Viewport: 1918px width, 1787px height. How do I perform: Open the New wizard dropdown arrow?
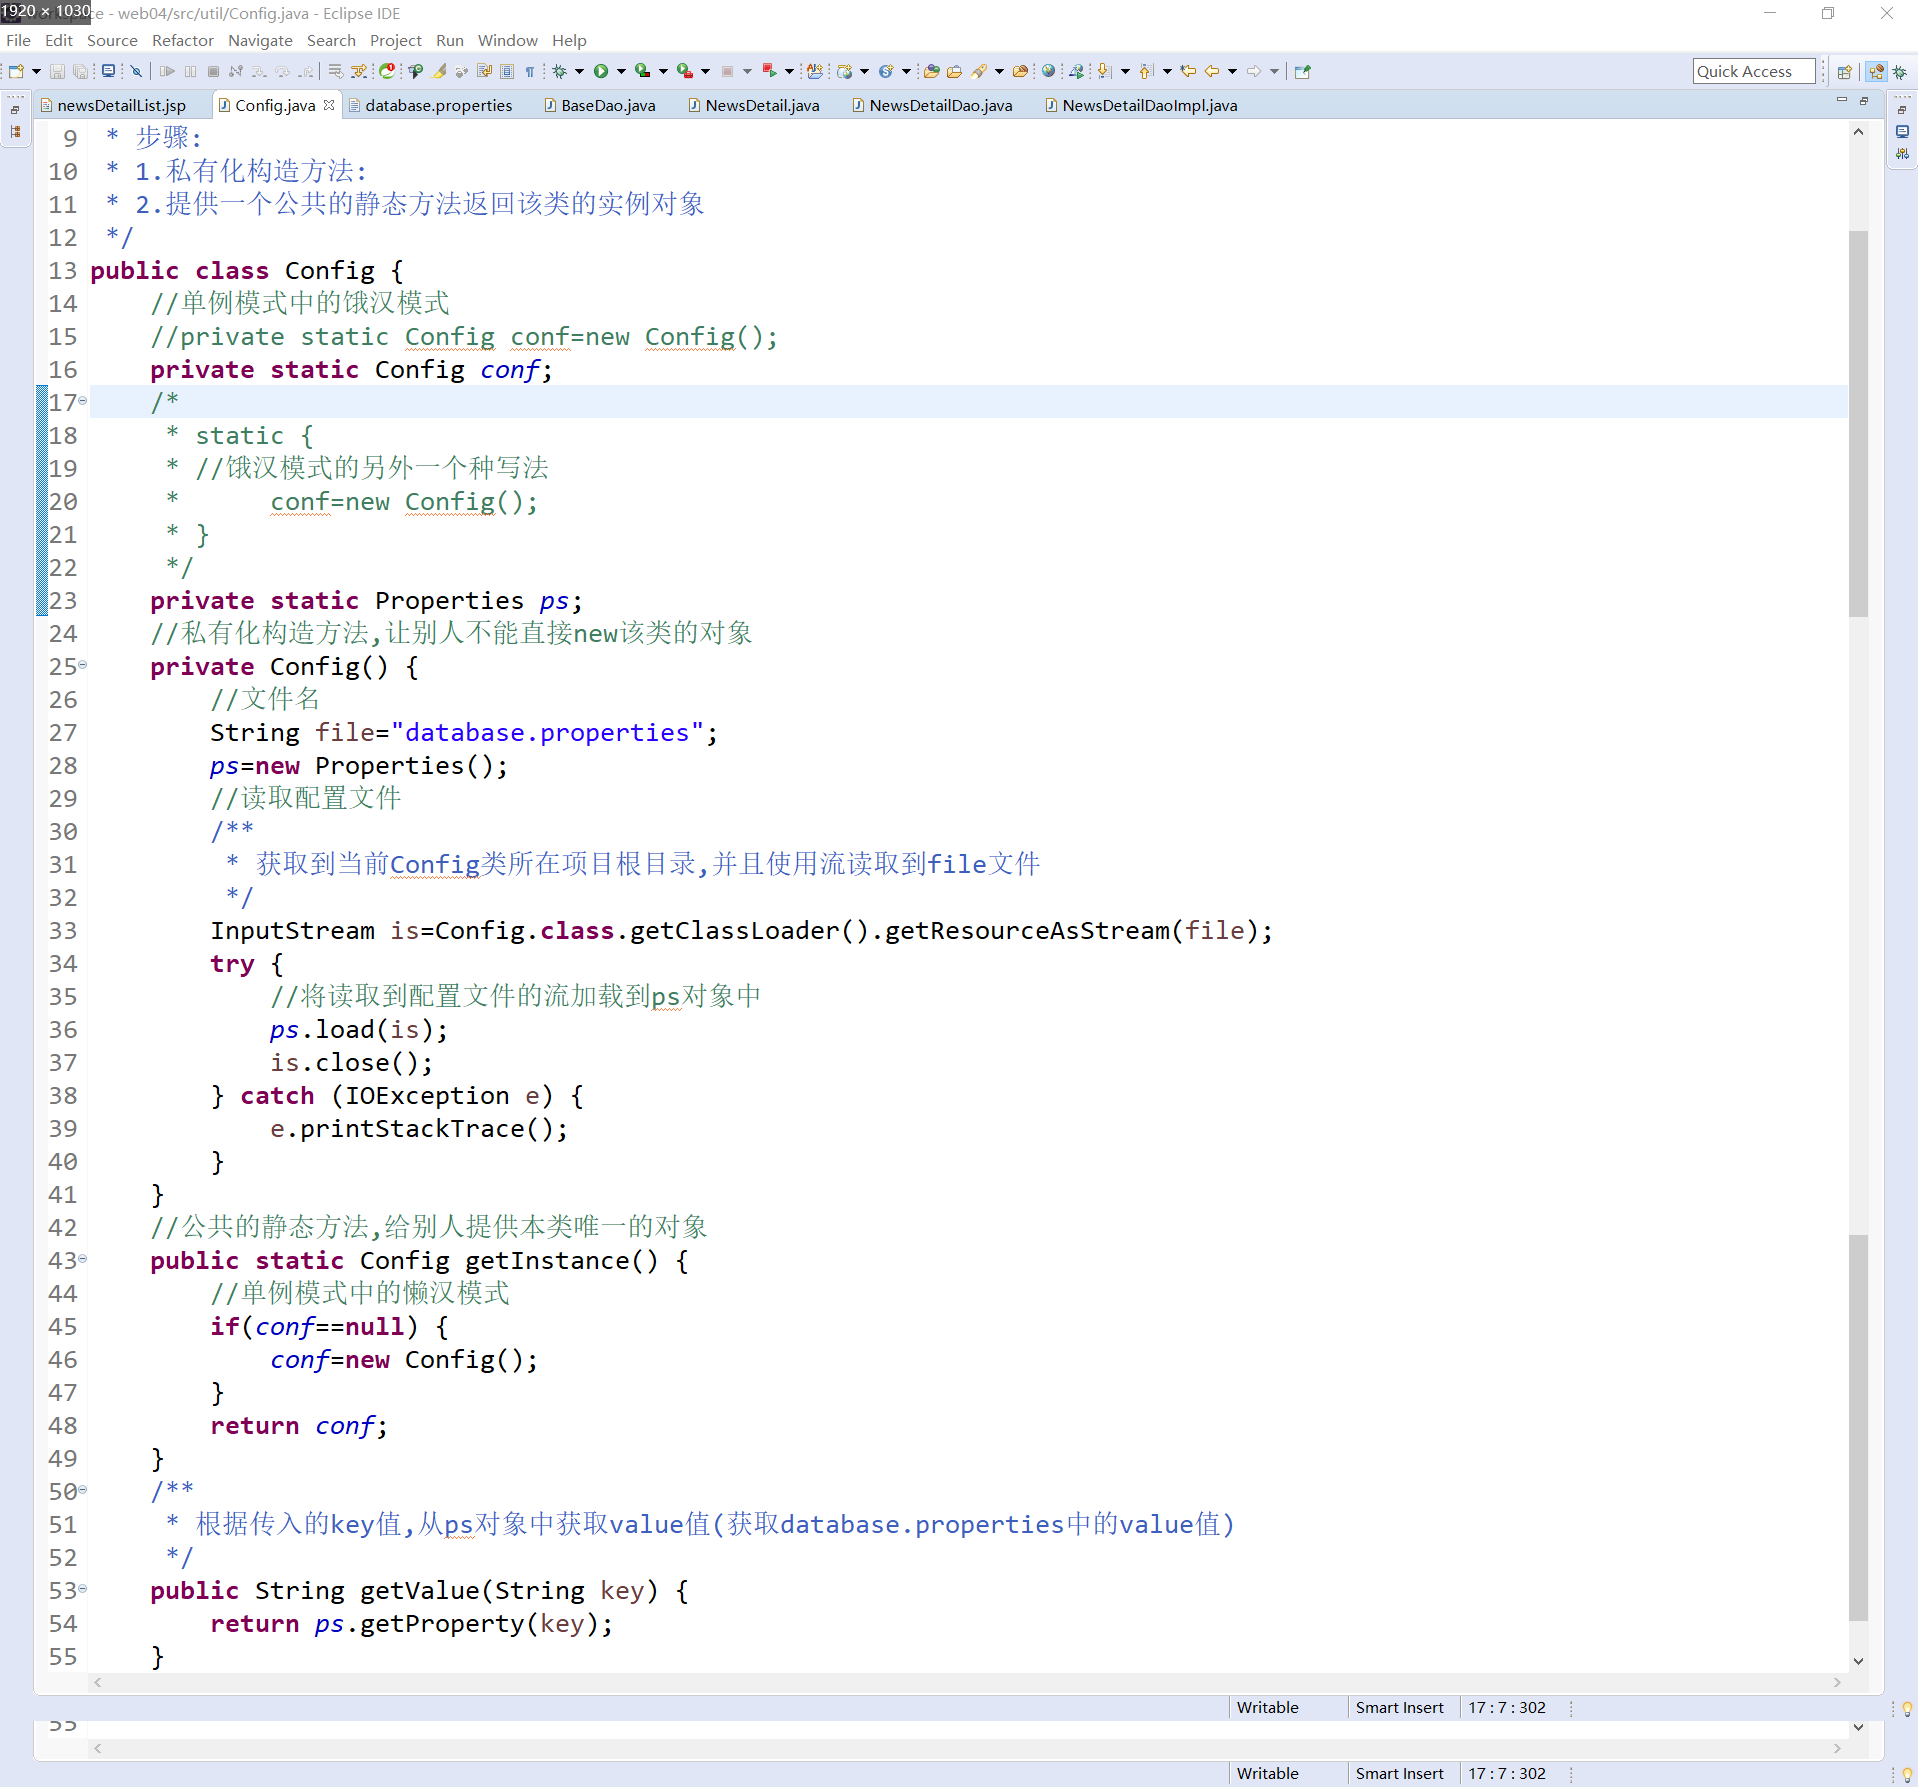(x=36, y=71)
